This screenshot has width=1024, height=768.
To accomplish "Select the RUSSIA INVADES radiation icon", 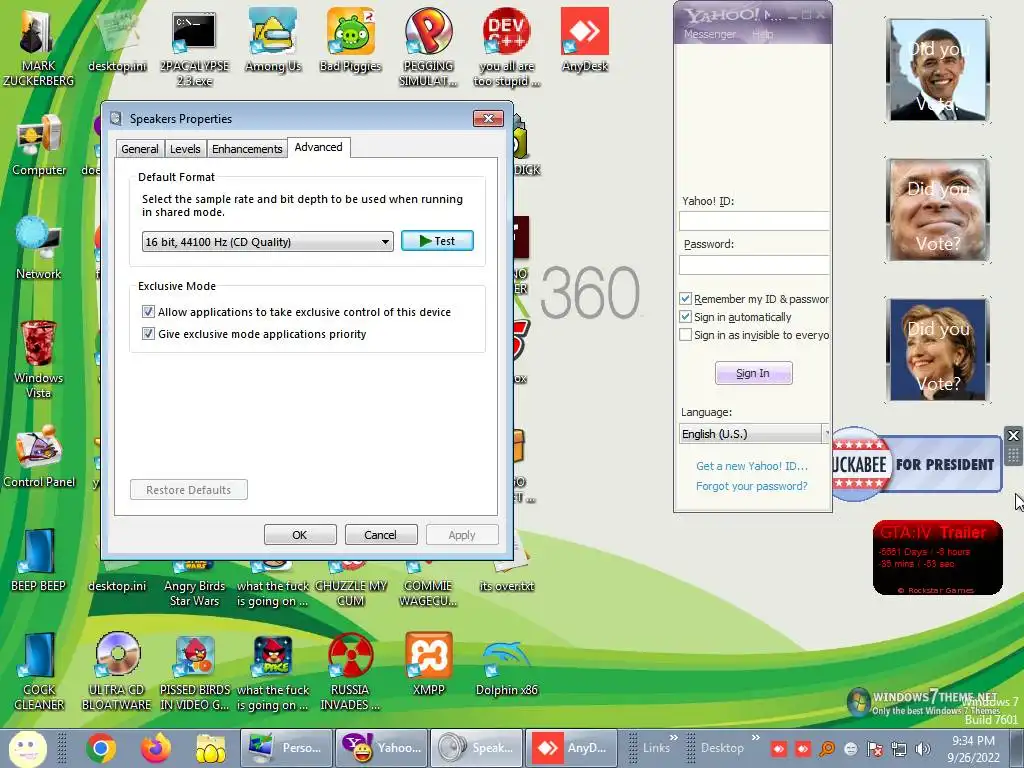I will 350,671.
